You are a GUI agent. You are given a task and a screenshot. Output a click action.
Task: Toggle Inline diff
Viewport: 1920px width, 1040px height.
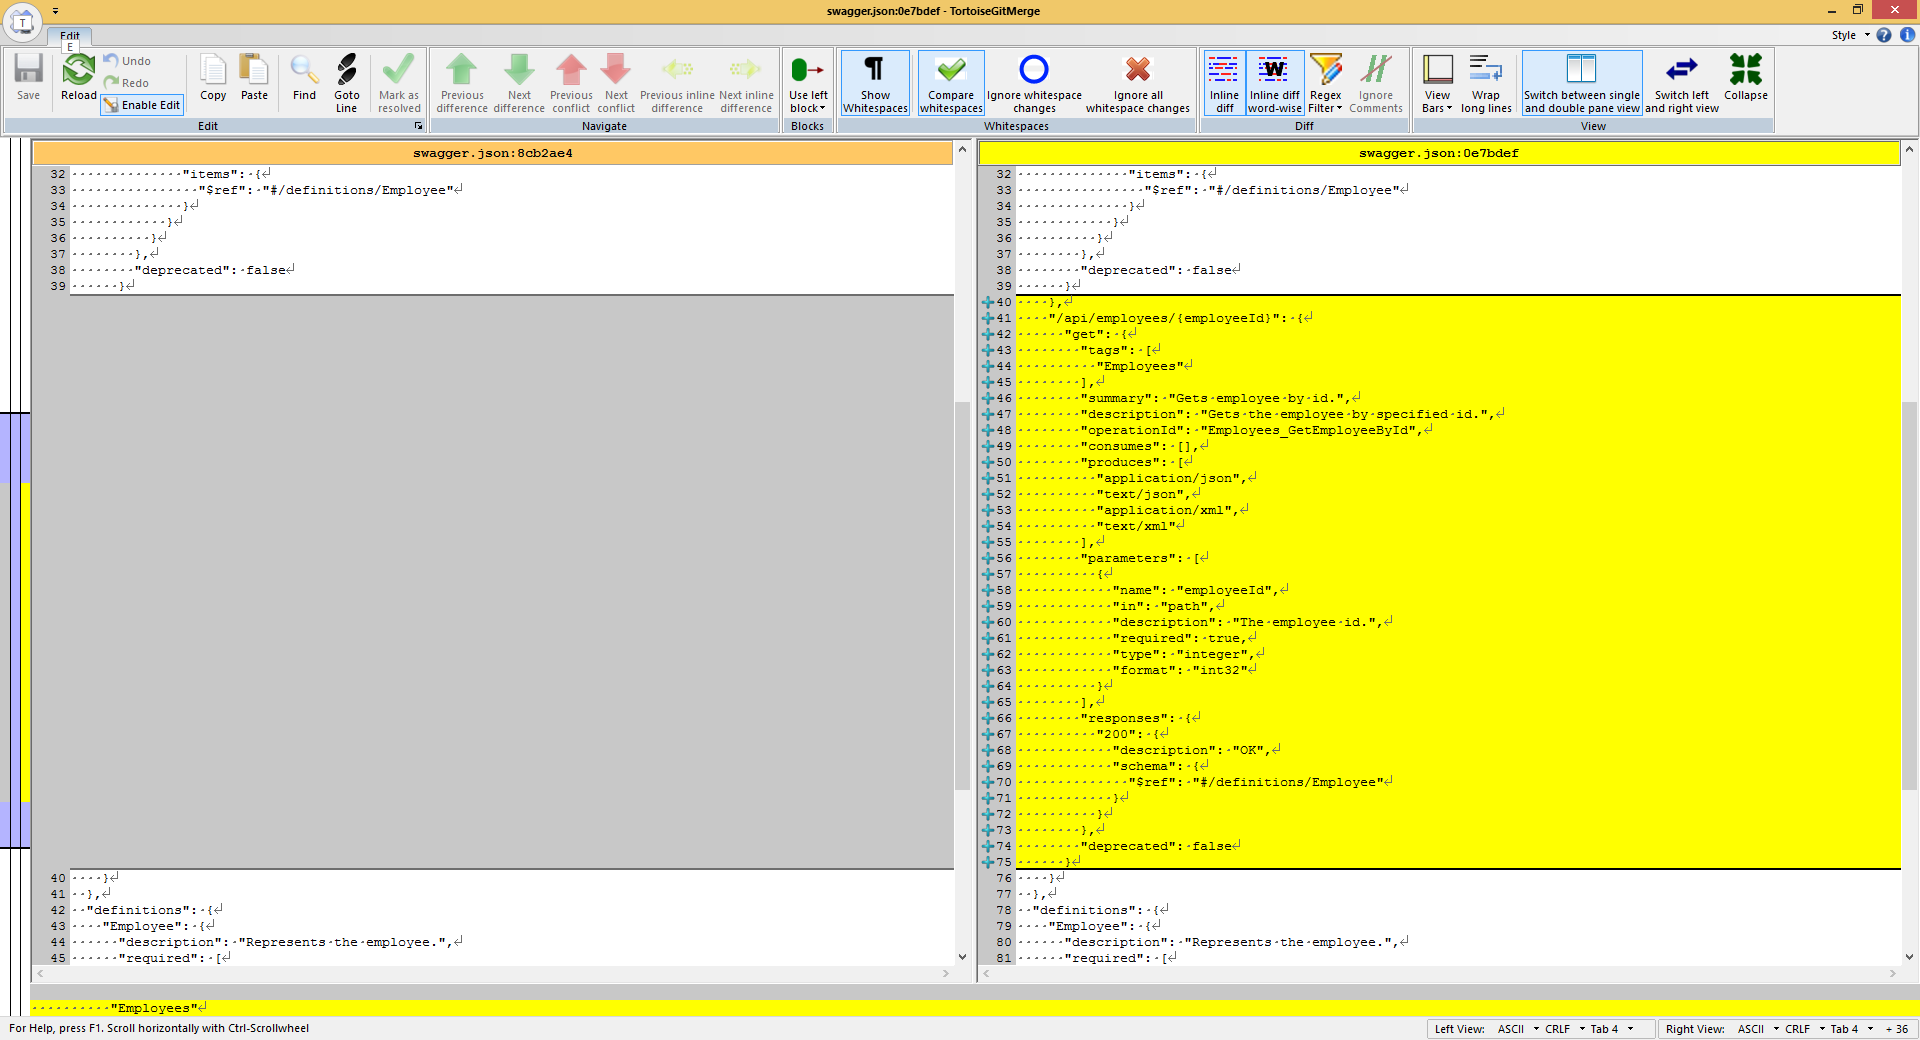click(x=1224, y=83)
